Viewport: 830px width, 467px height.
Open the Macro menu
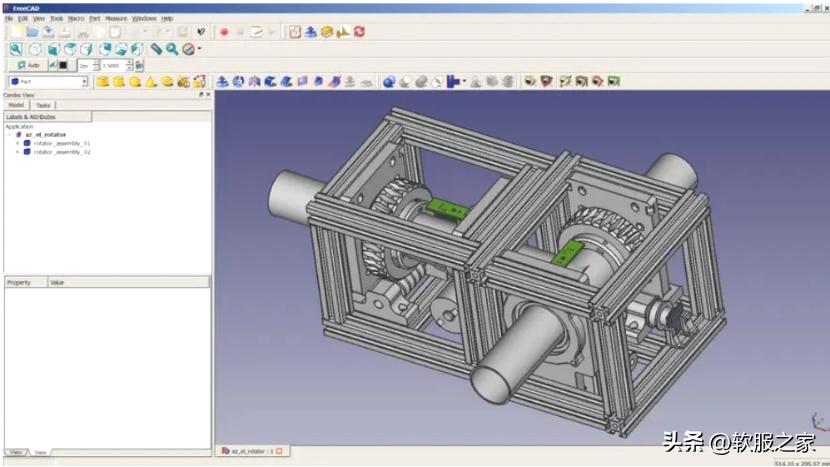tap(76, 18)
